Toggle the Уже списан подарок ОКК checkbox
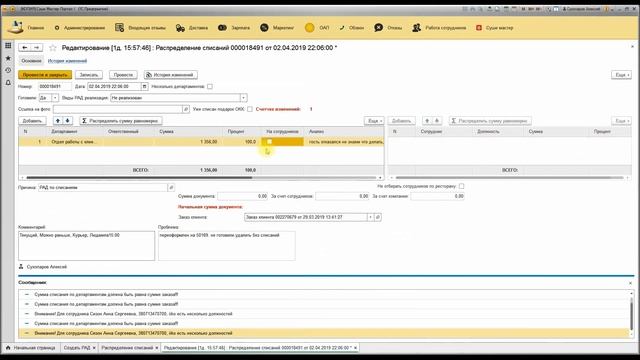 (x=250, y=109)
